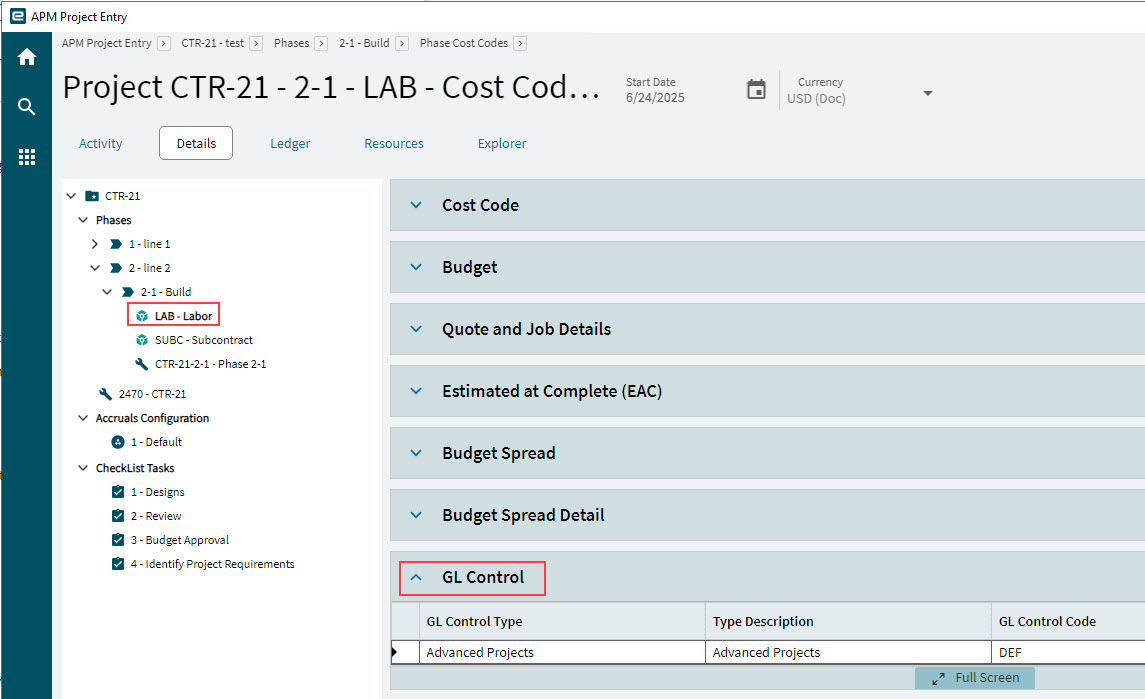Image resolution: width=1145 pixels, height=699 pixels.
Task: Expand the Cost Code panel
Action: point(416,205)
